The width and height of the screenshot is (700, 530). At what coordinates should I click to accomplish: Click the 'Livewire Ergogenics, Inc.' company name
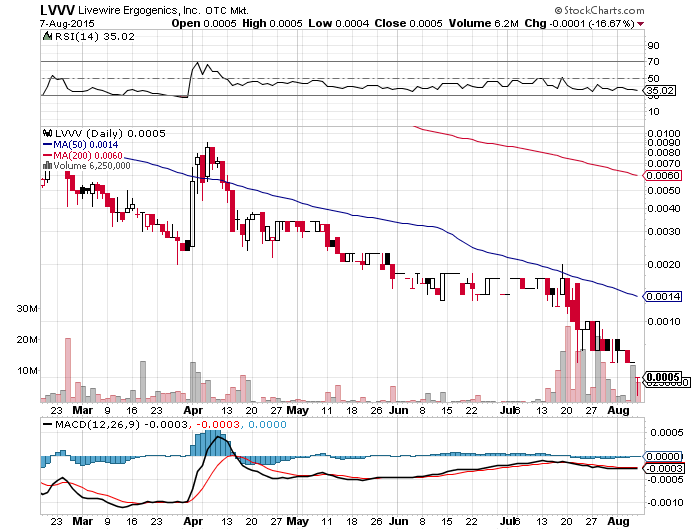tap(140, 10)
